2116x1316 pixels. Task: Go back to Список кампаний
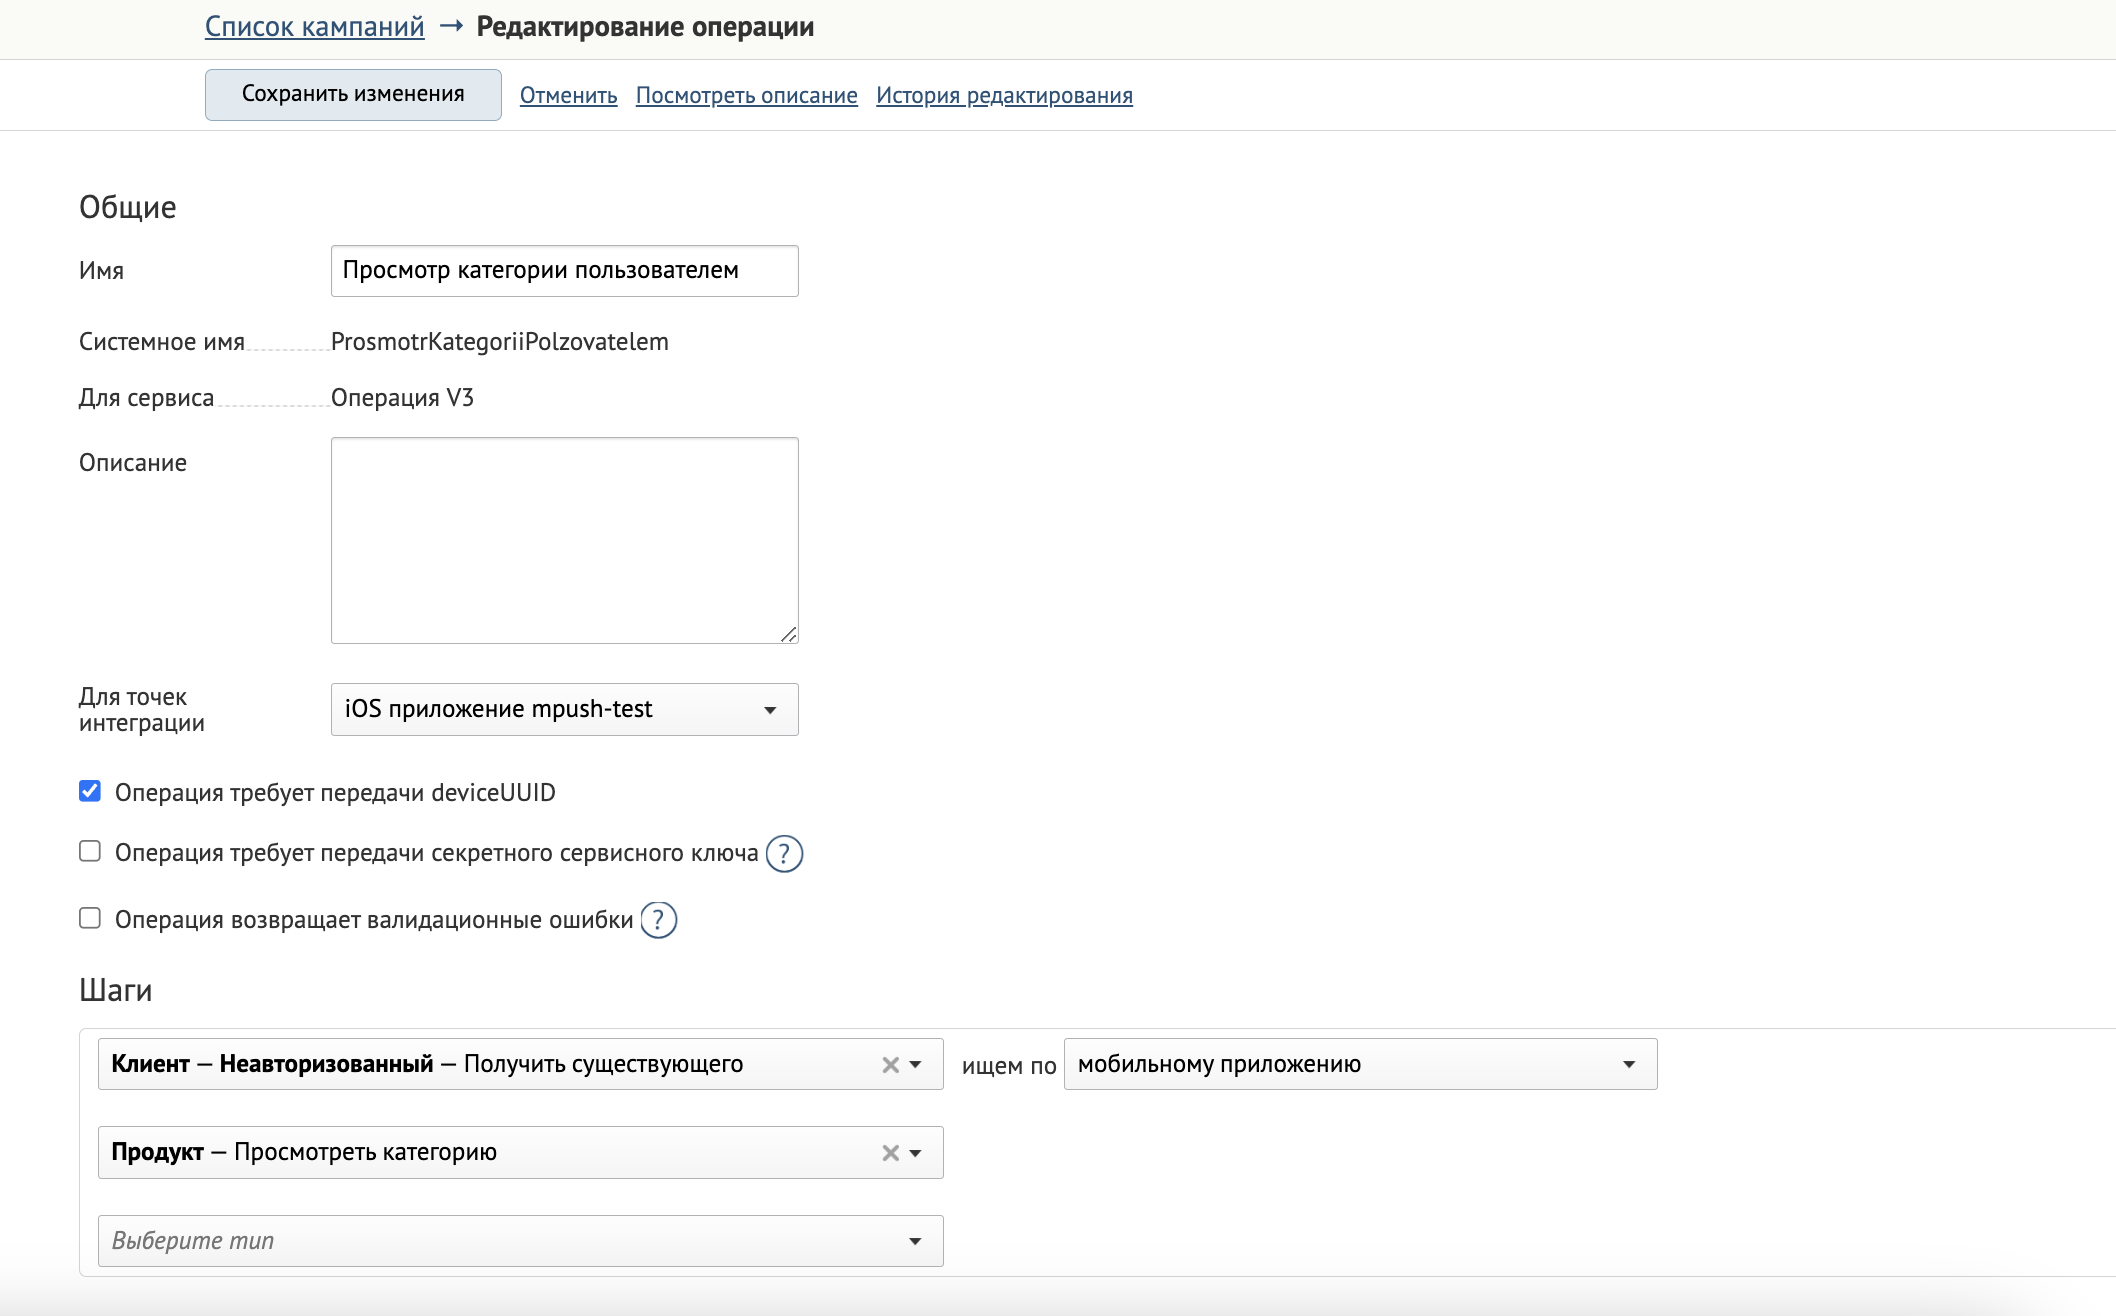pyautogui.click(x=314, y=27)
